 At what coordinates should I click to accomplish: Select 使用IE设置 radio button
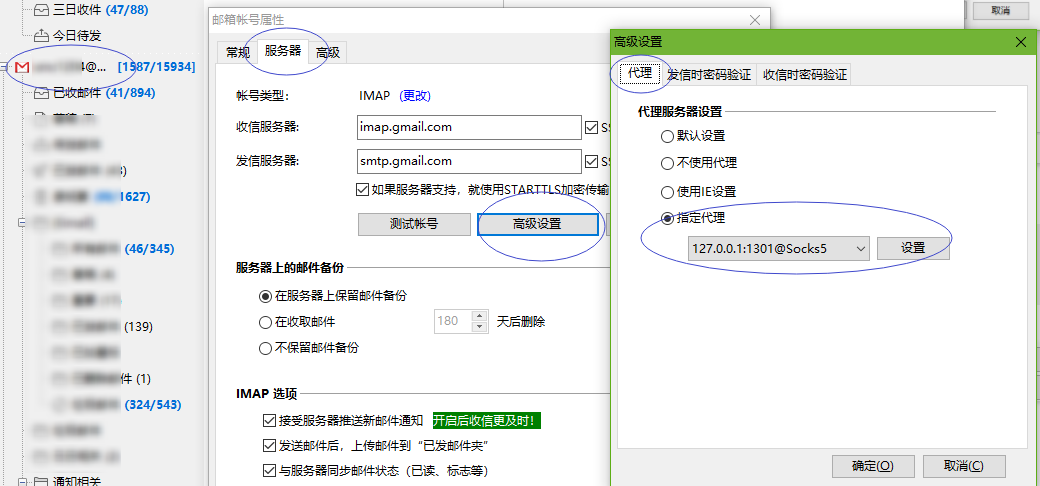coord(667,192)
